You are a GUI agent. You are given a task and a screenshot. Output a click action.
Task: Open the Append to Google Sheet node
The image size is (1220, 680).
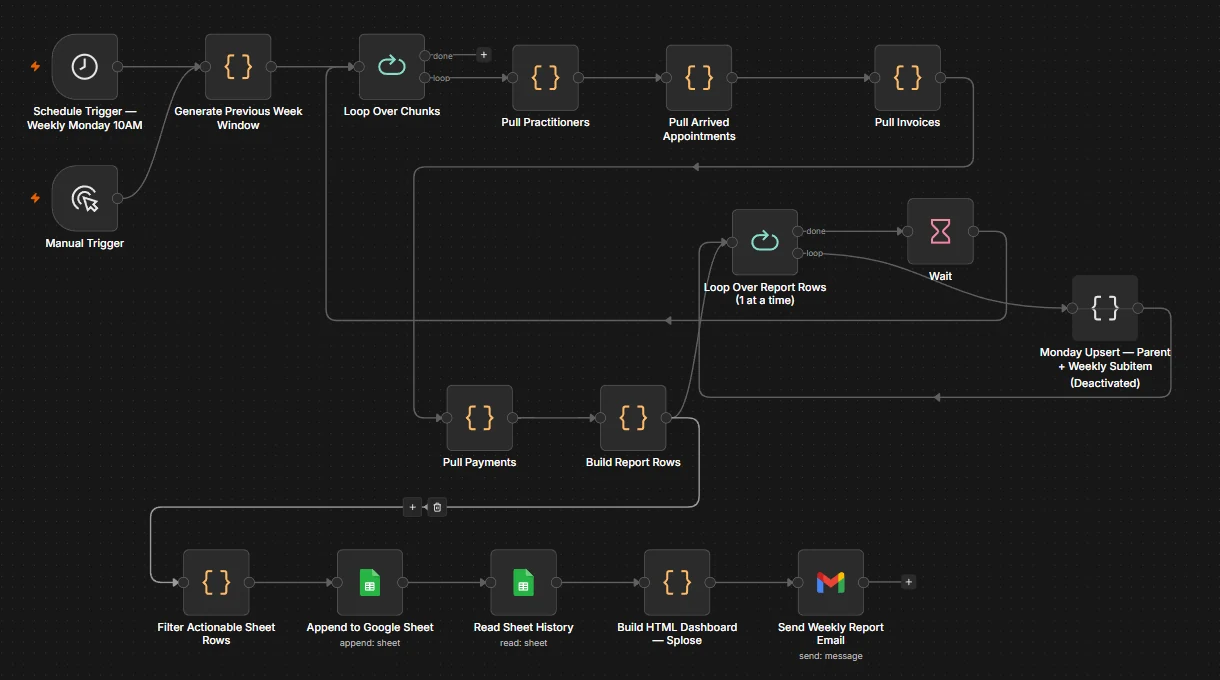pos(370,582)
